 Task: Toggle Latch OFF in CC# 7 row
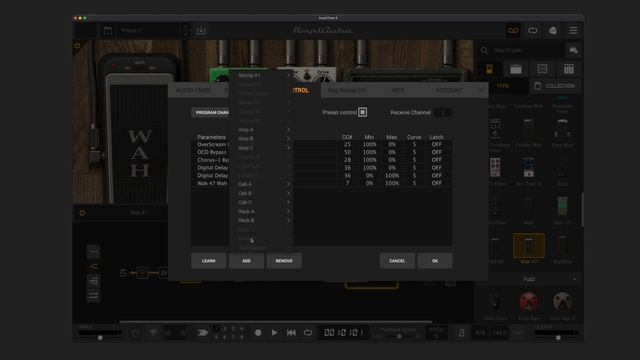click(x=436, y=183)
